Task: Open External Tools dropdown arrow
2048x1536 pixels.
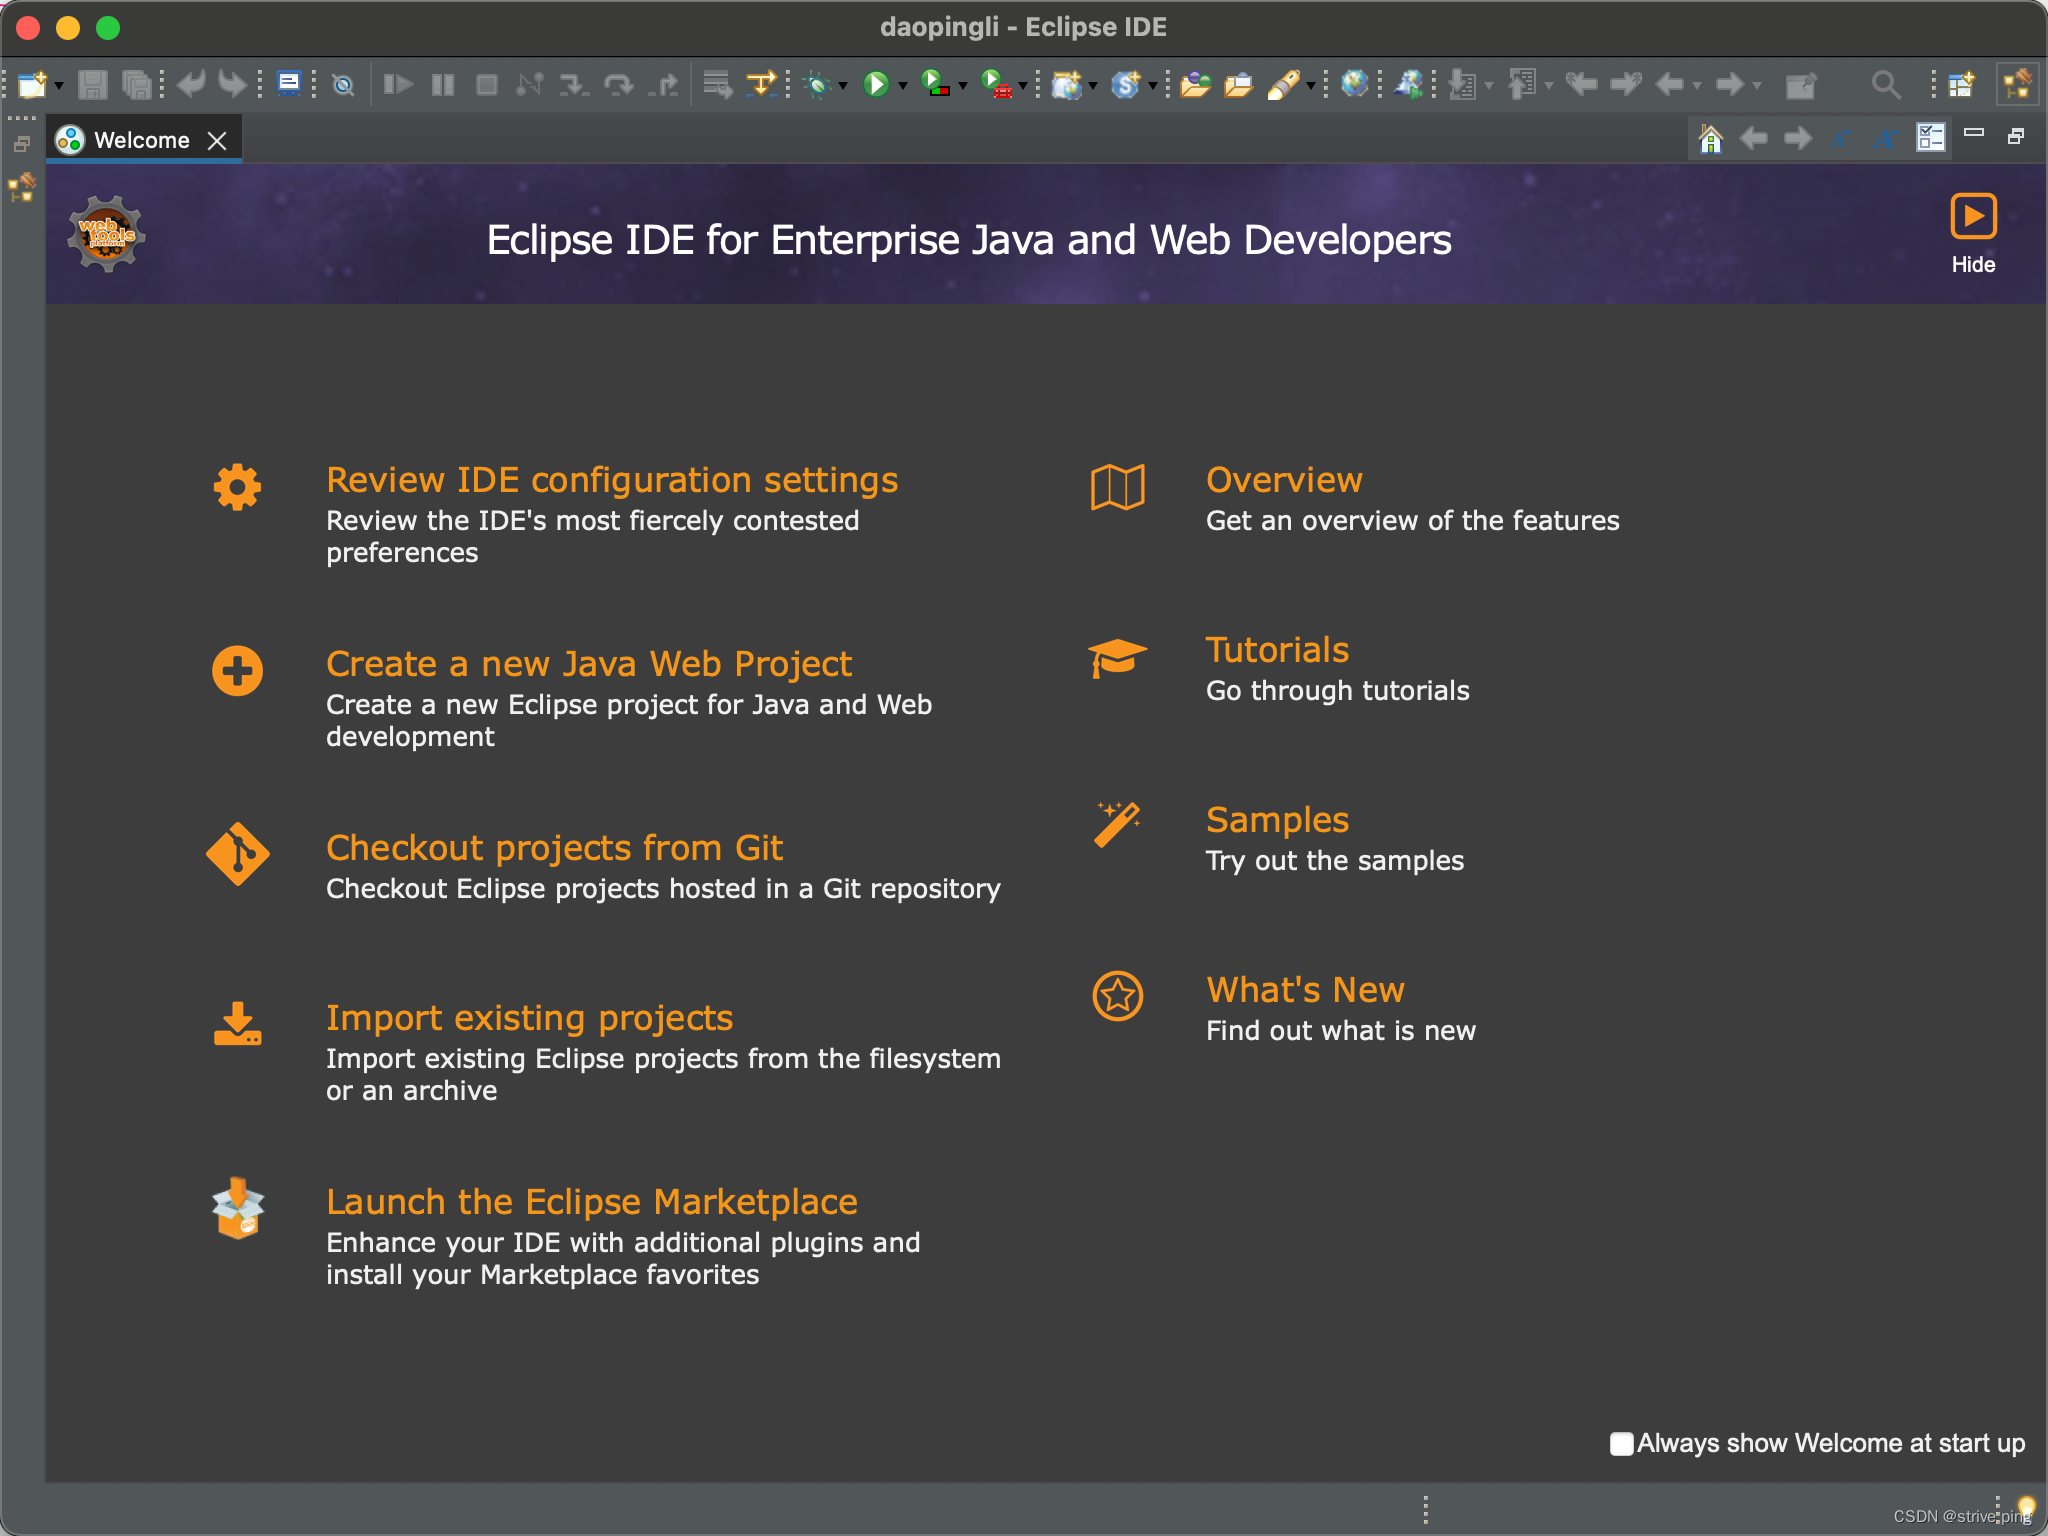Action: 1022,86
